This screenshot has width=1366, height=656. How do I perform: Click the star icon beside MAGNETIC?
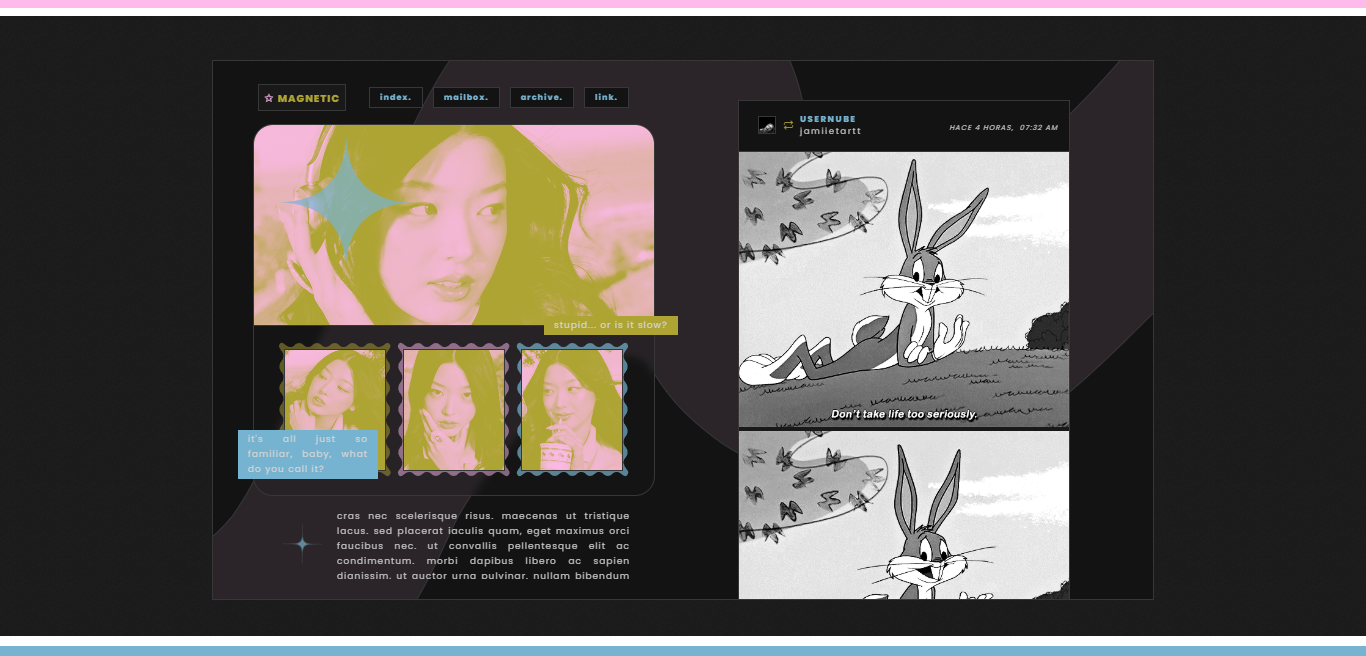(269, 98)
